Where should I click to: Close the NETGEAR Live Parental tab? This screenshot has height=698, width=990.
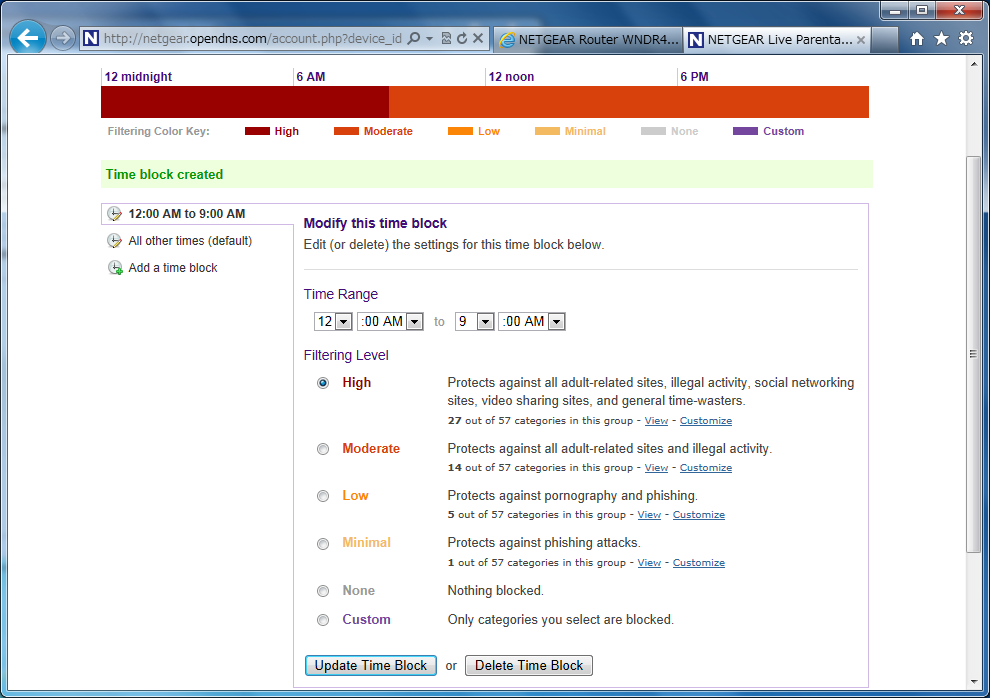(860, 40)
